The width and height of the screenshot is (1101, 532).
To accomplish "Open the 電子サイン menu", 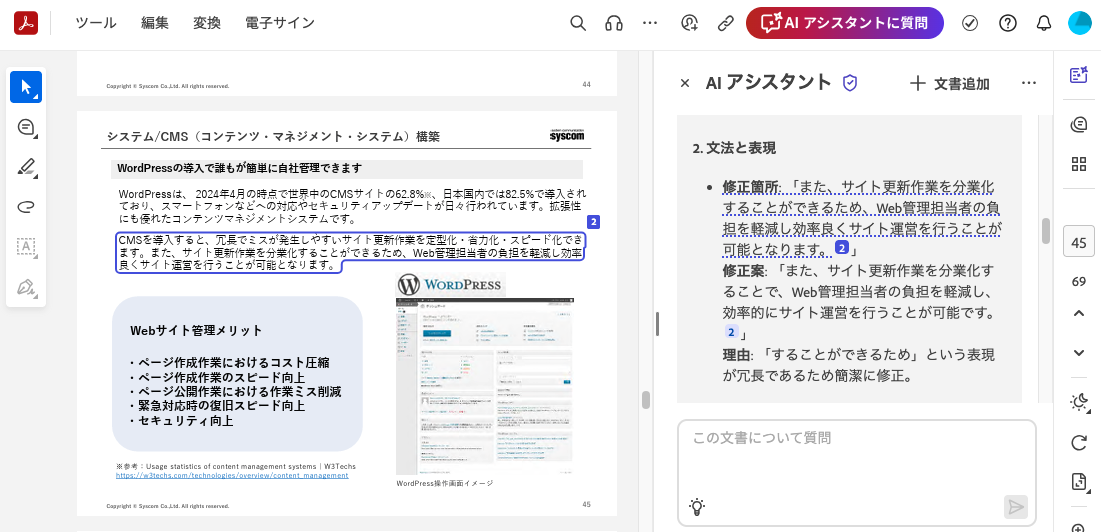I will tap(279, 23).
